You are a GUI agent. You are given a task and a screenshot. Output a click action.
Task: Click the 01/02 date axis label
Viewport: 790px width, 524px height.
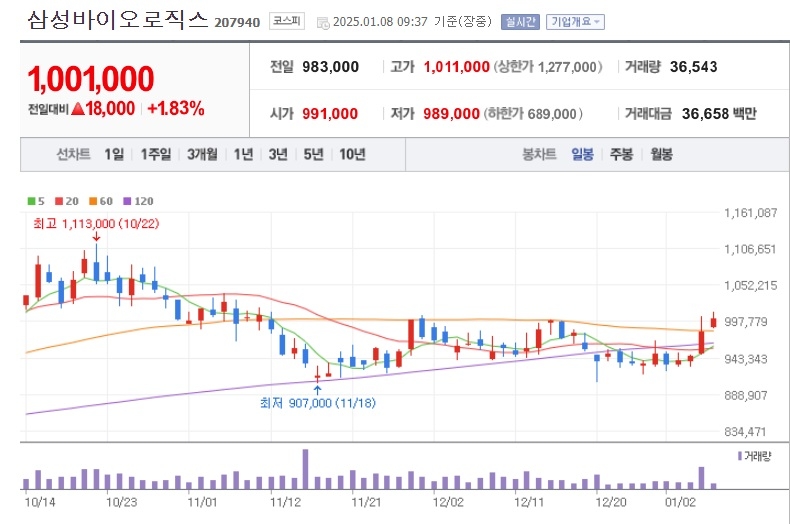[x=680, y=502]
